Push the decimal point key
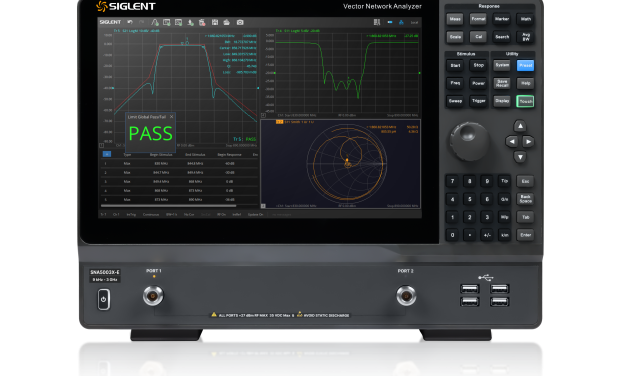 coord(469,235)
